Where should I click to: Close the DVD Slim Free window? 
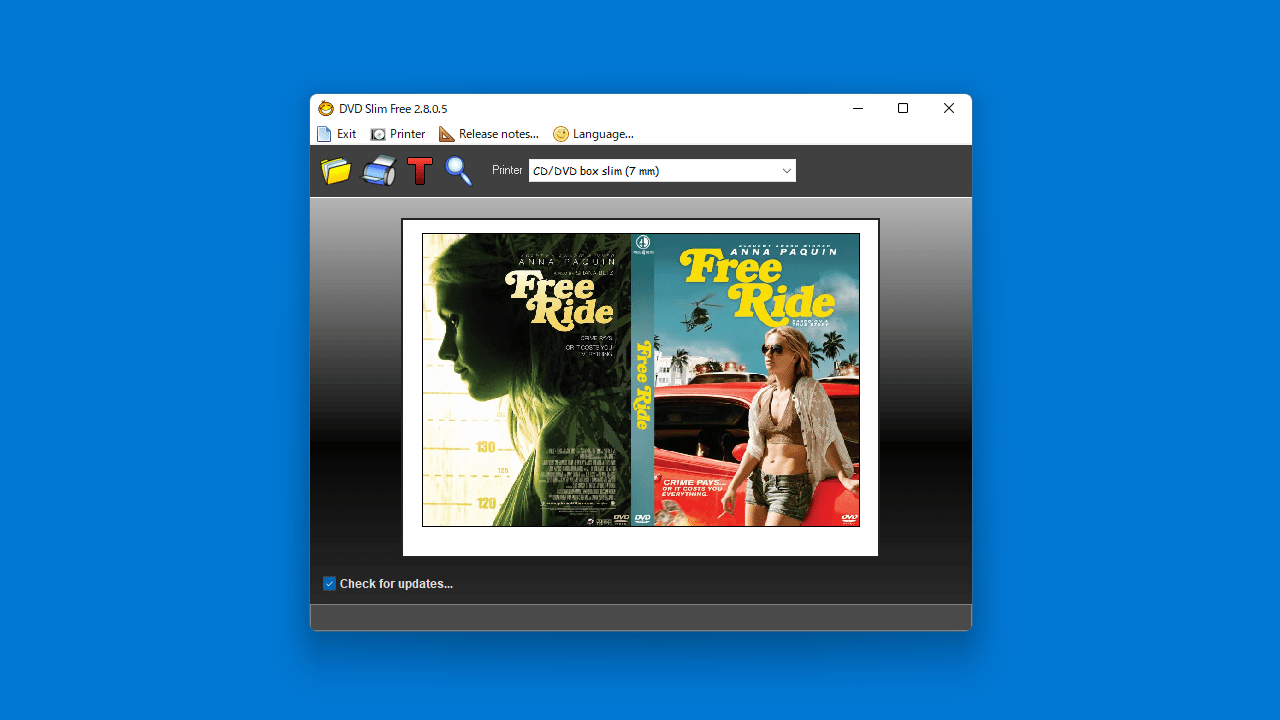click(949, 109)
